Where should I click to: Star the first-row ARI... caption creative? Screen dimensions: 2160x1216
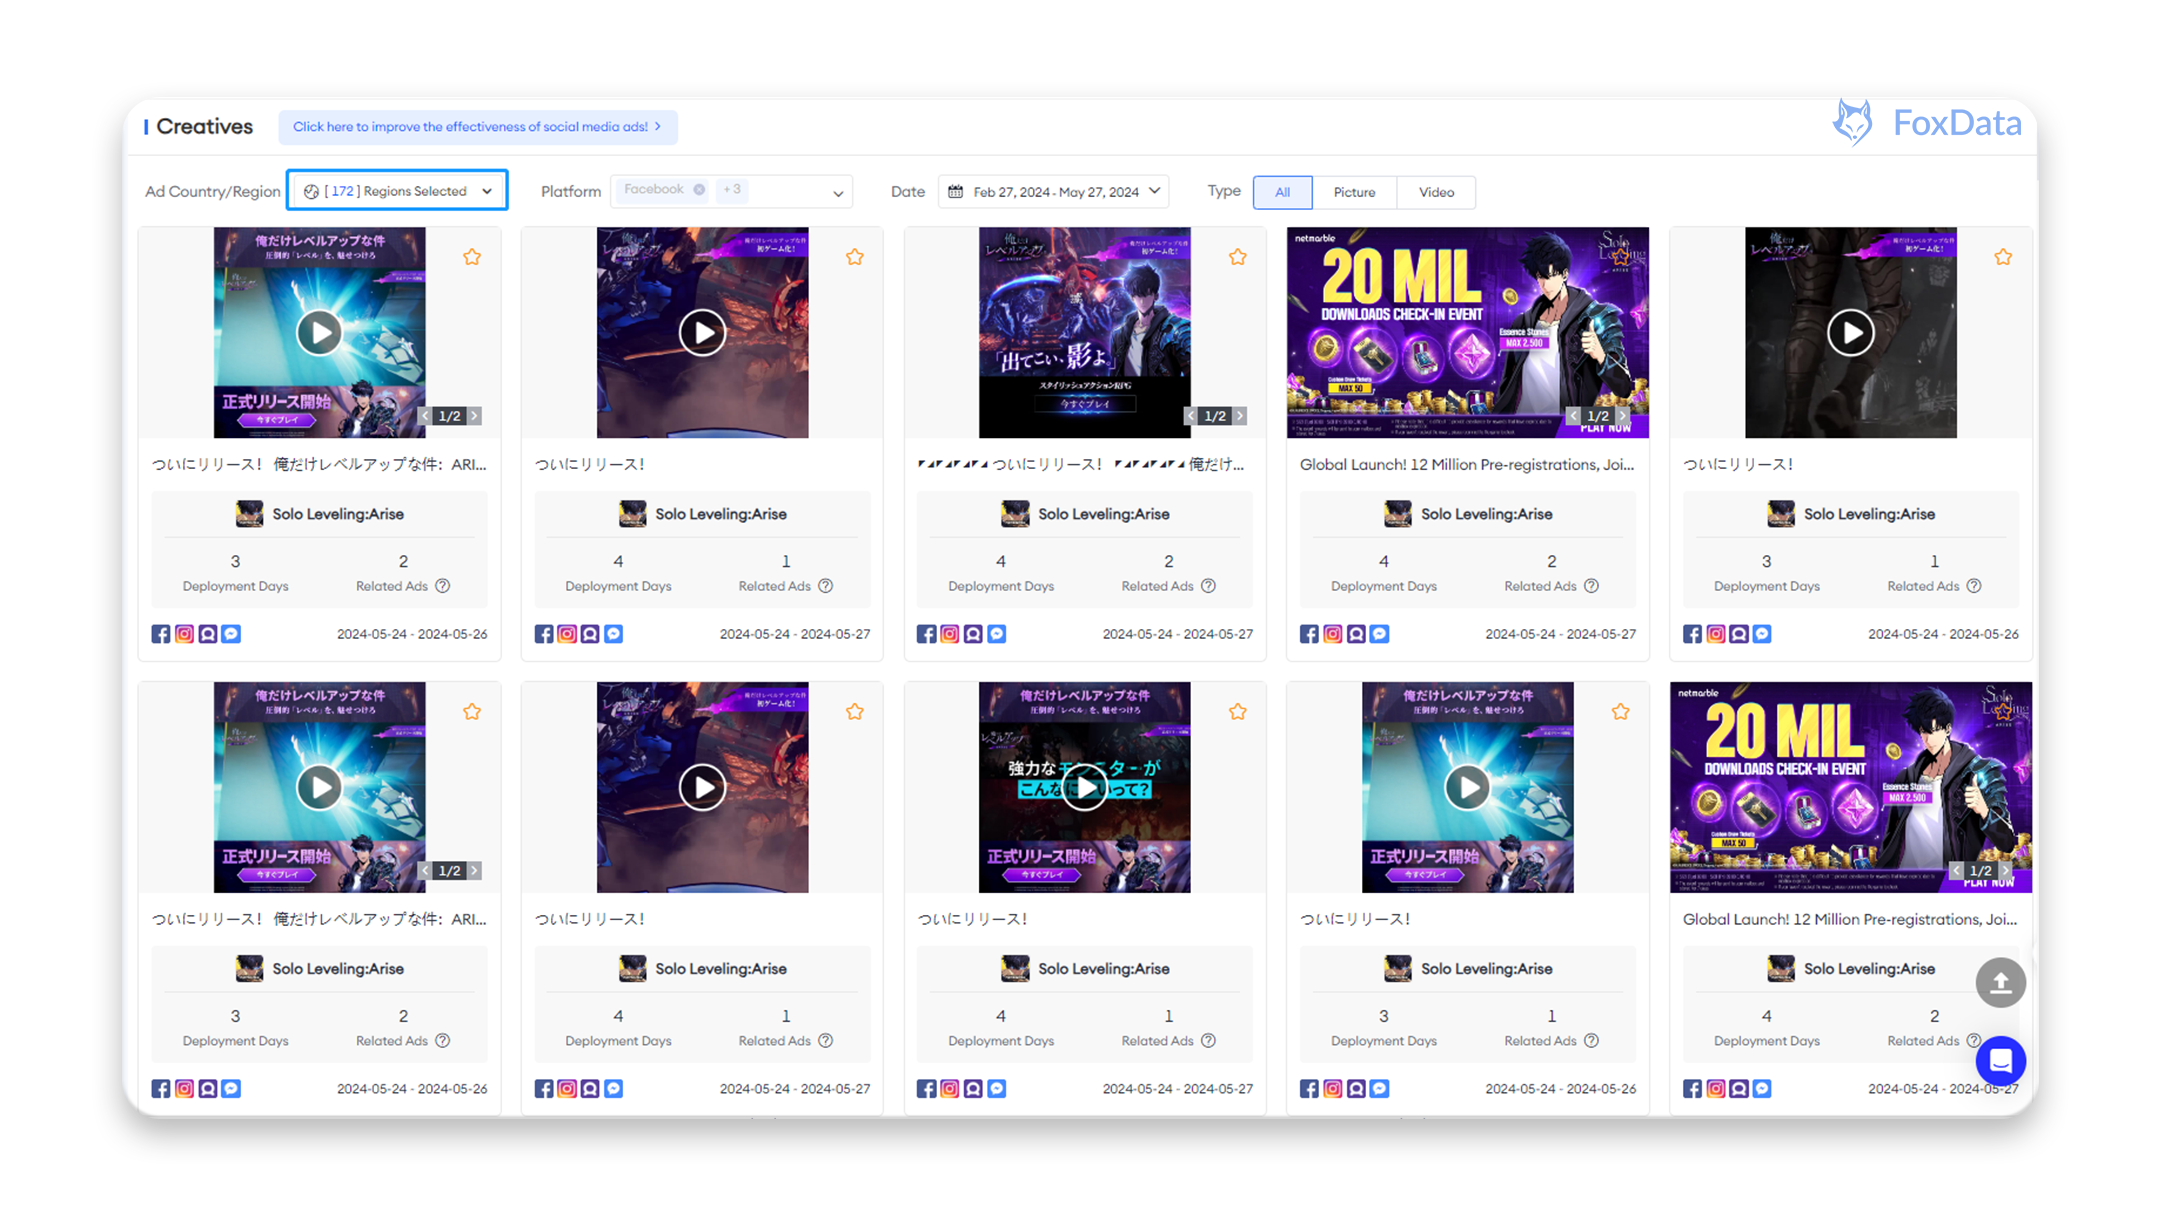click(x=472, y=257)
